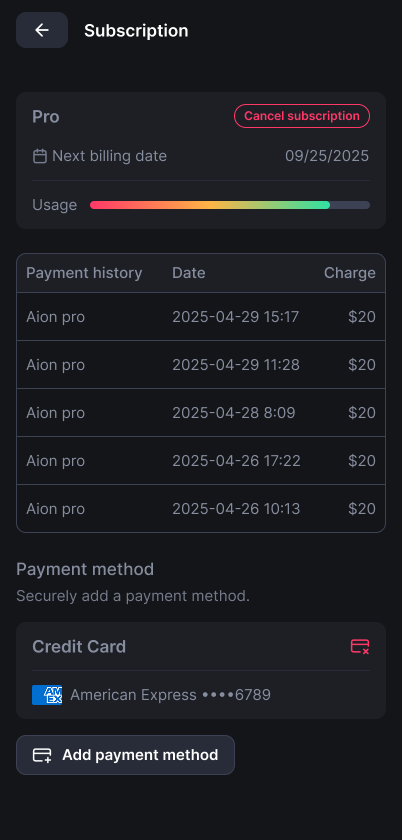Click the Credit Card heading
This screenshot has height=840, width=402.
click(x=79, y=647)
